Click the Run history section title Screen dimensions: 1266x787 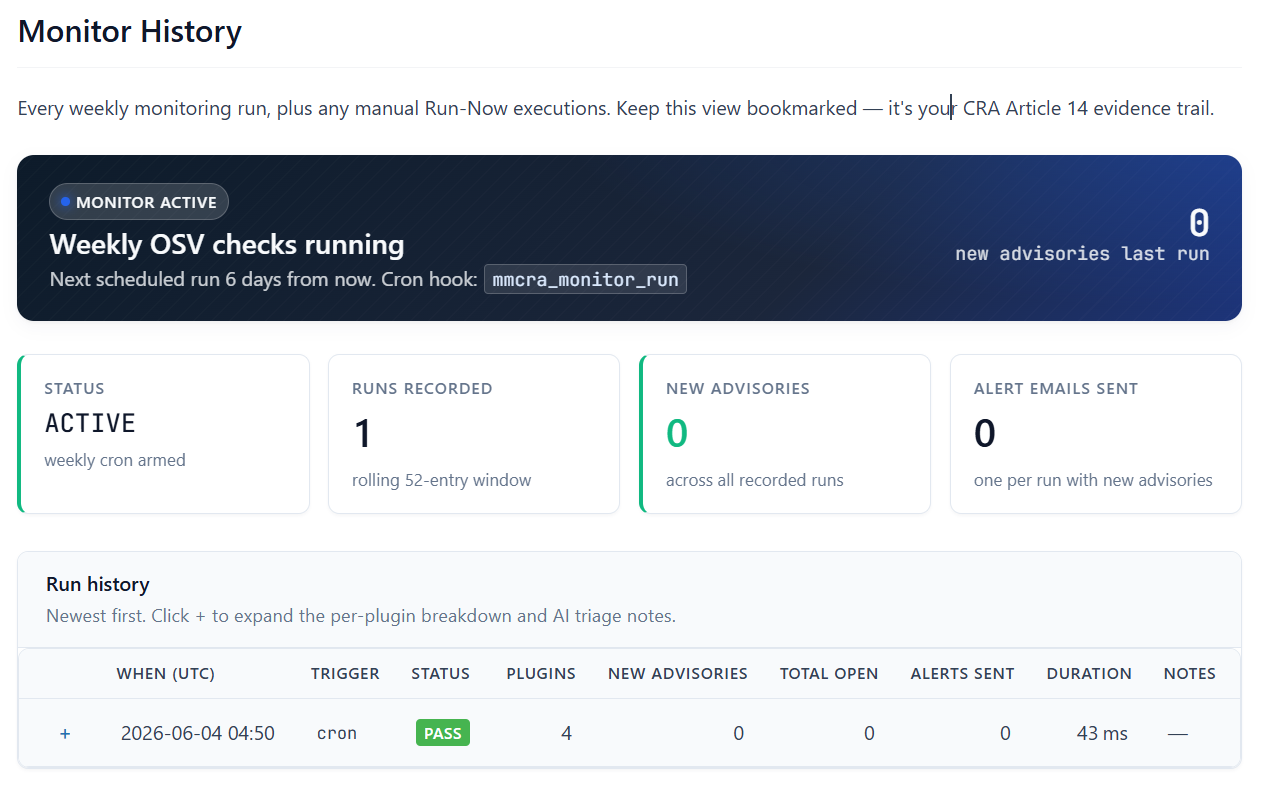[98, 584]
